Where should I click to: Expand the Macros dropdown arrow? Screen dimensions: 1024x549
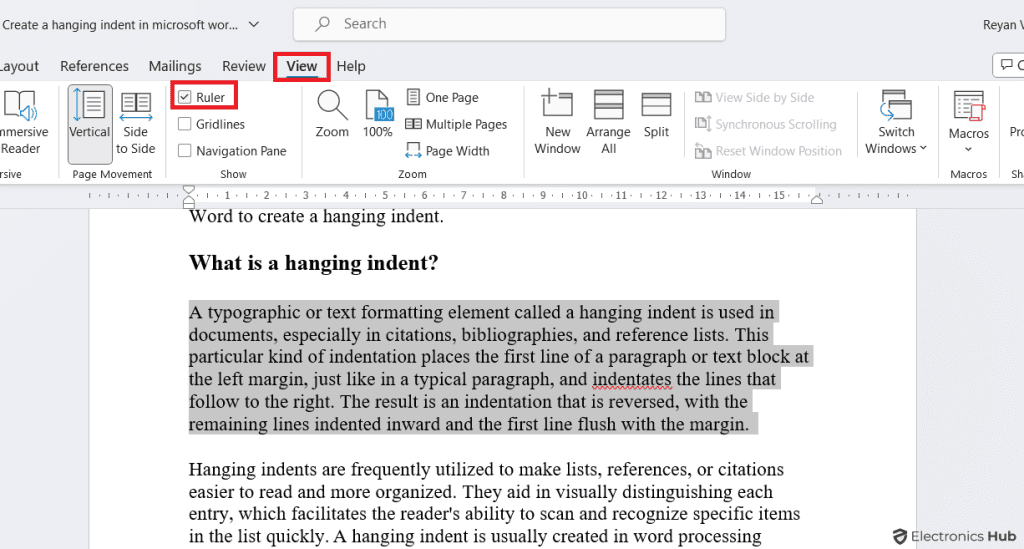tap(968, 149)
